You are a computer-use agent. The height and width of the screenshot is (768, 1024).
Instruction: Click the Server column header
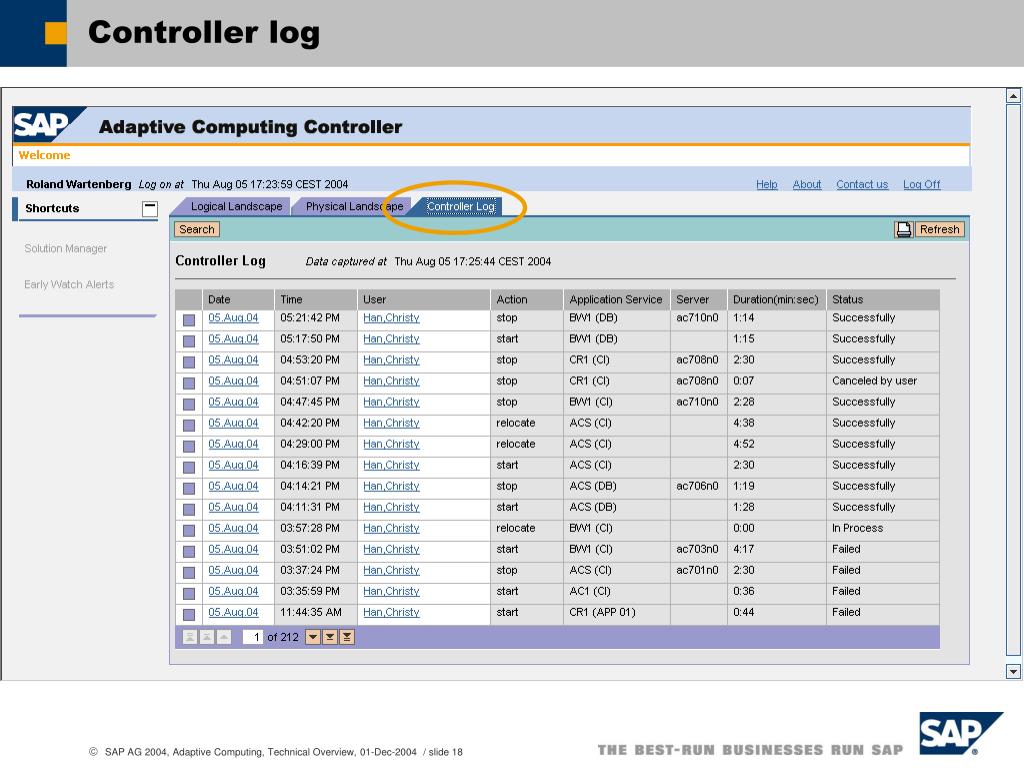pos(699,299)
